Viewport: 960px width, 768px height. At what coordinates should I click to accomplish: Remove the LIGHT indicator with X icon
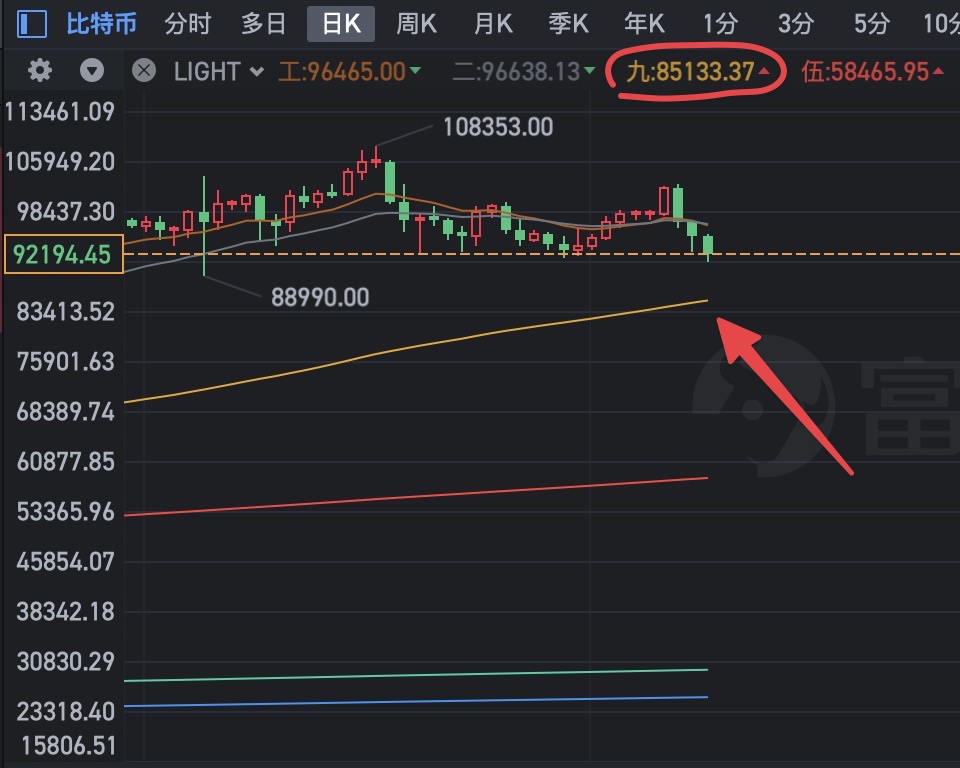coord(144,71)
